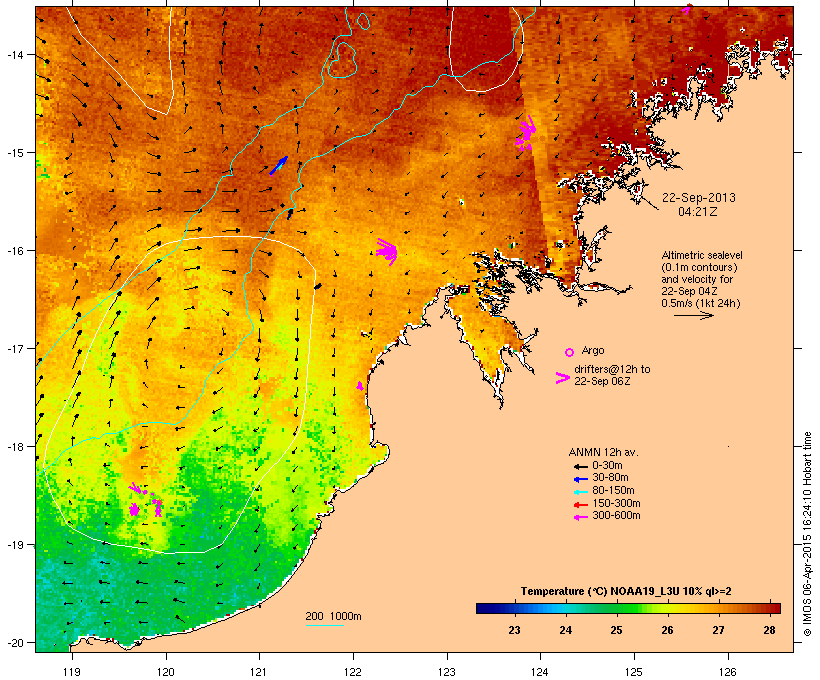Image resolution: width=820 pixels, height=680 pixels.
Task: Click the 126 longitude axis label
Action: click(x=727, y=672)
